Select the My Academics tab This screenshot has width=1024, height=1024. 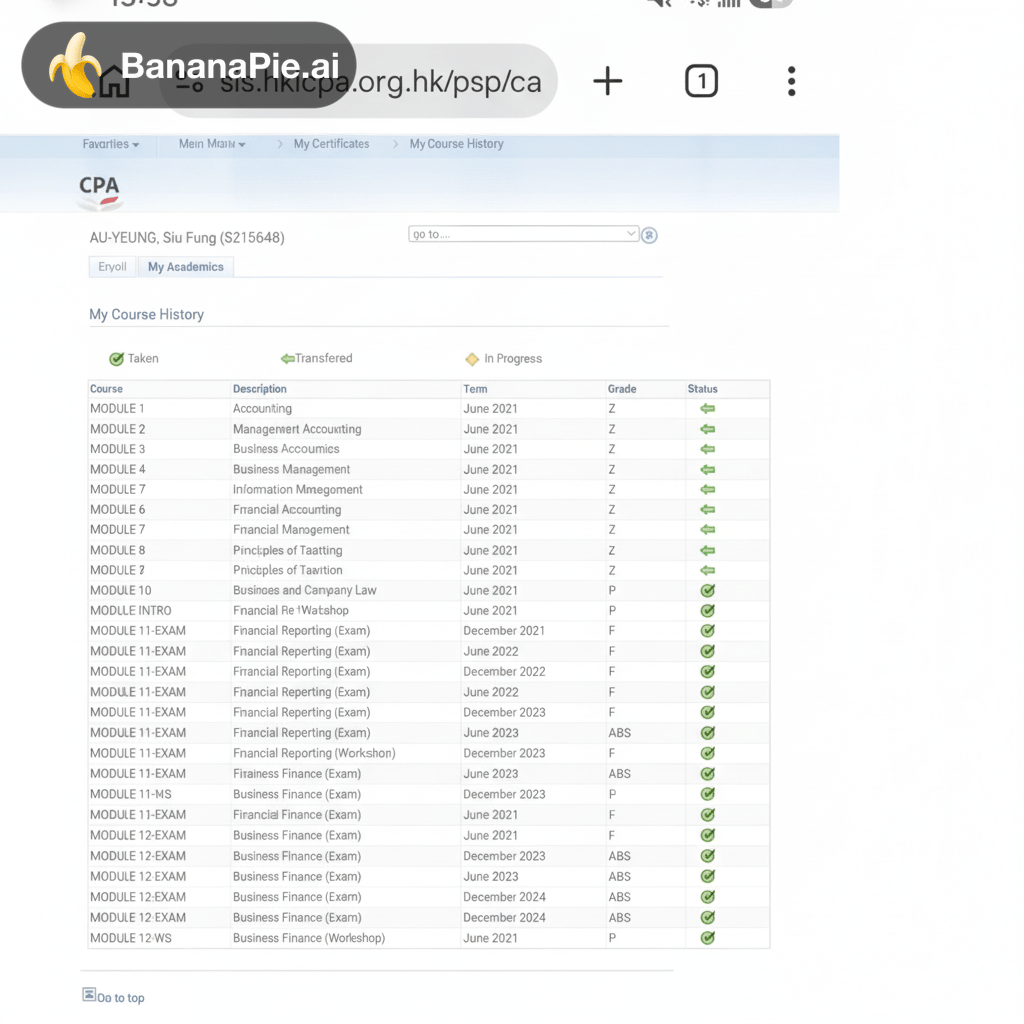click(x=185, y=267)
